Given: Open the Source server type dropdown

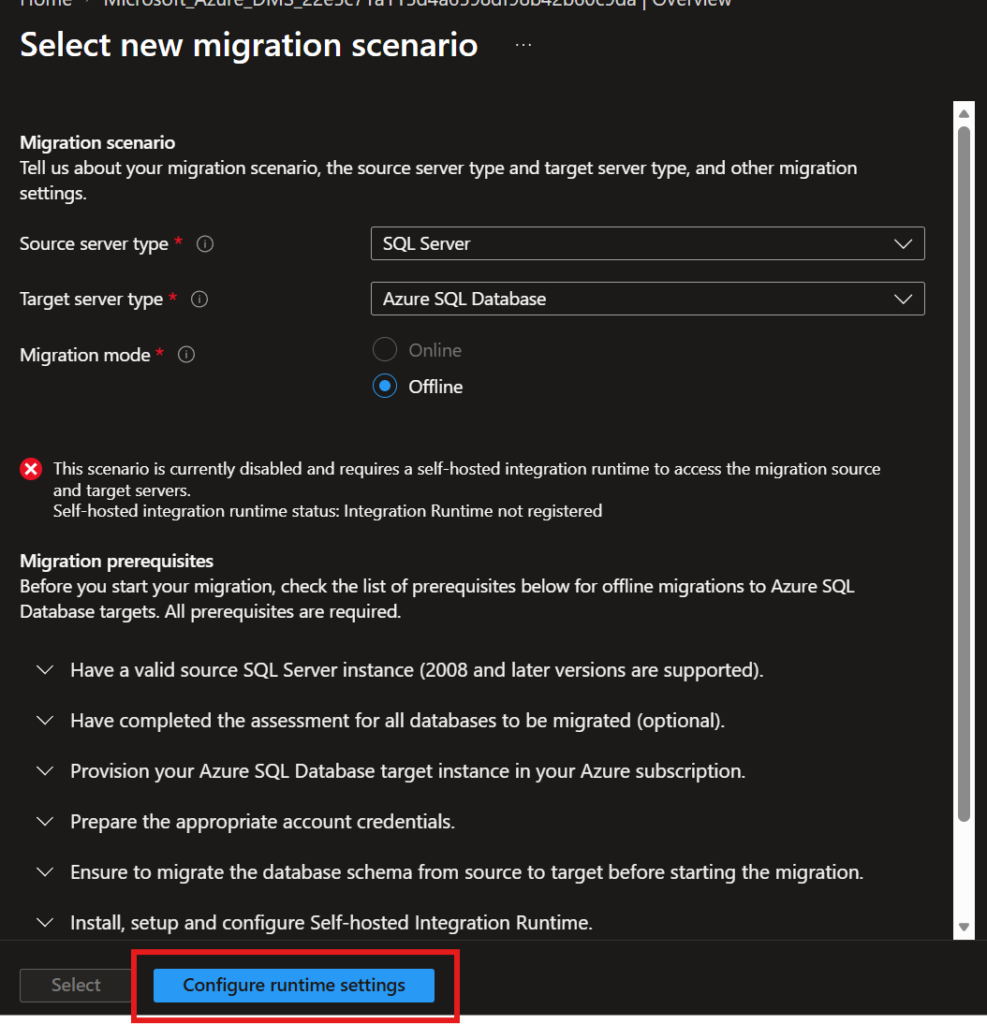Looking at the screenshot, I should click(x=647, y=244).
